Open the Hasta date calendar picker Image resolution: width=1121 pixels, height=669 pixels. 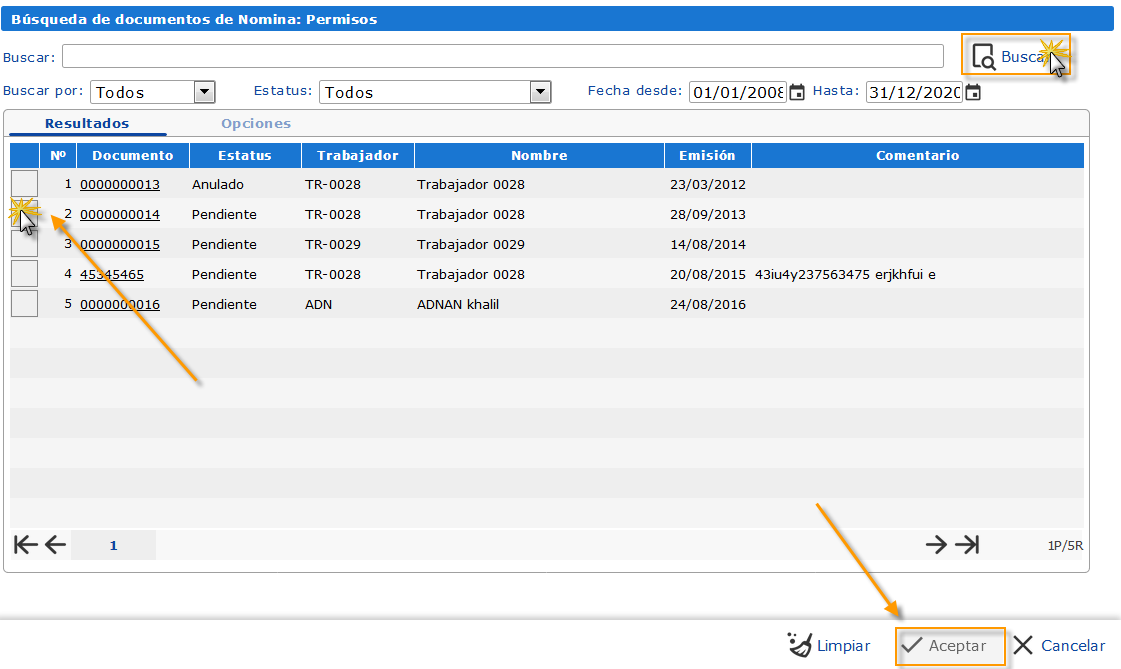pos(973,92)
